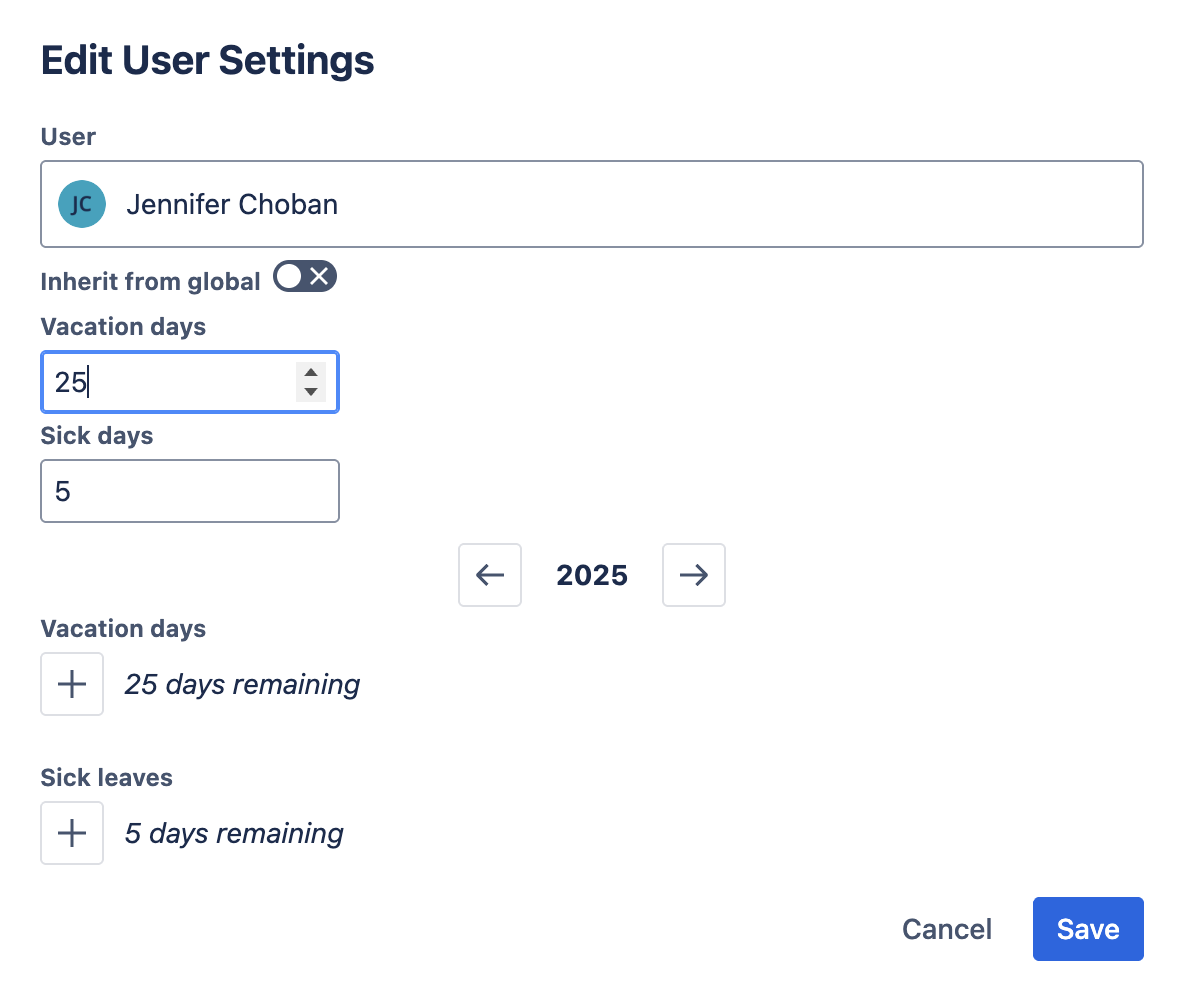Image resolution: width=1187 pixels, height=1000 pixels.
Task: Click the '25 days remaining' text
Action: click(242, 684)
